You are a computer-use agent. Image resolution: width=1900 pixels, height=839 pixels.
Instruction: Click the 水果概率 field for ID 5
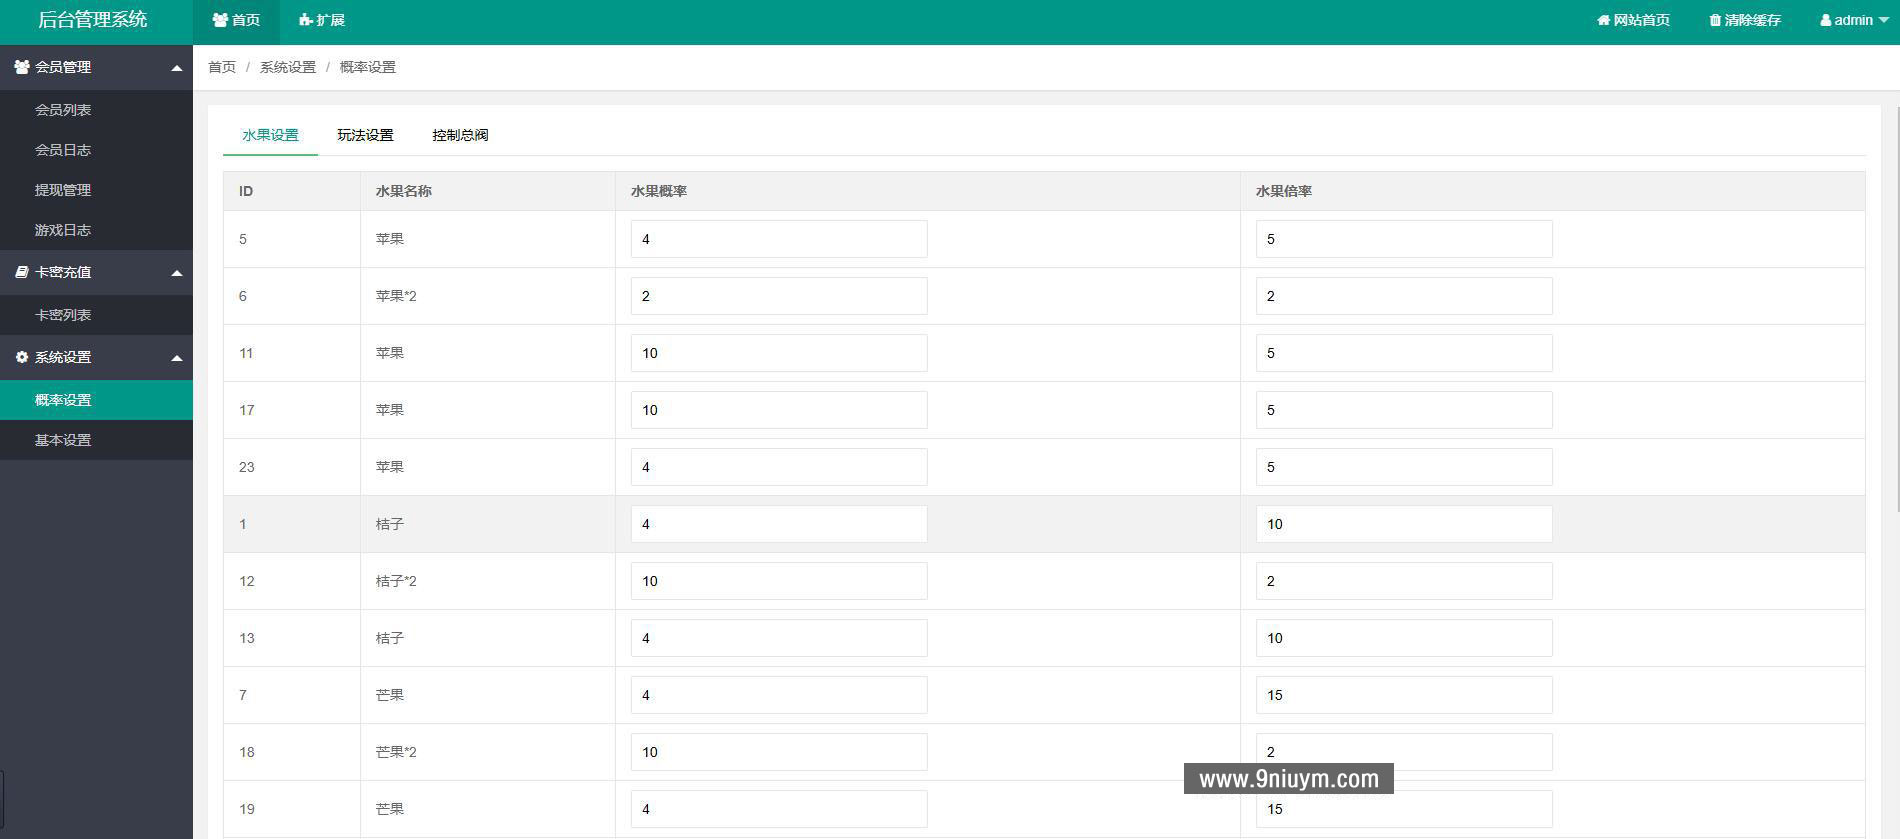tap(778, 239)
